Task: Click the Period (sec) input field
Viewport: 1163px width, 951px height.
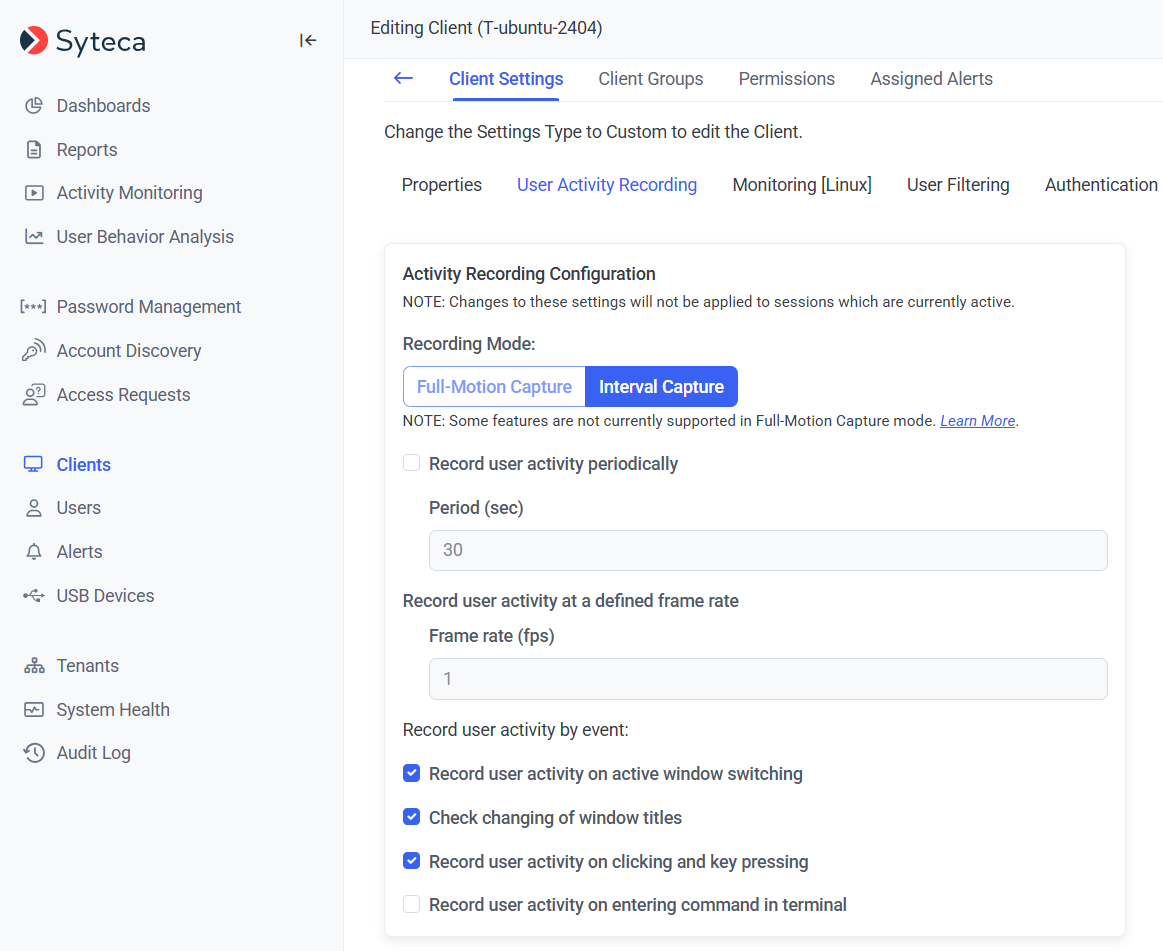Action: [767, 550]
